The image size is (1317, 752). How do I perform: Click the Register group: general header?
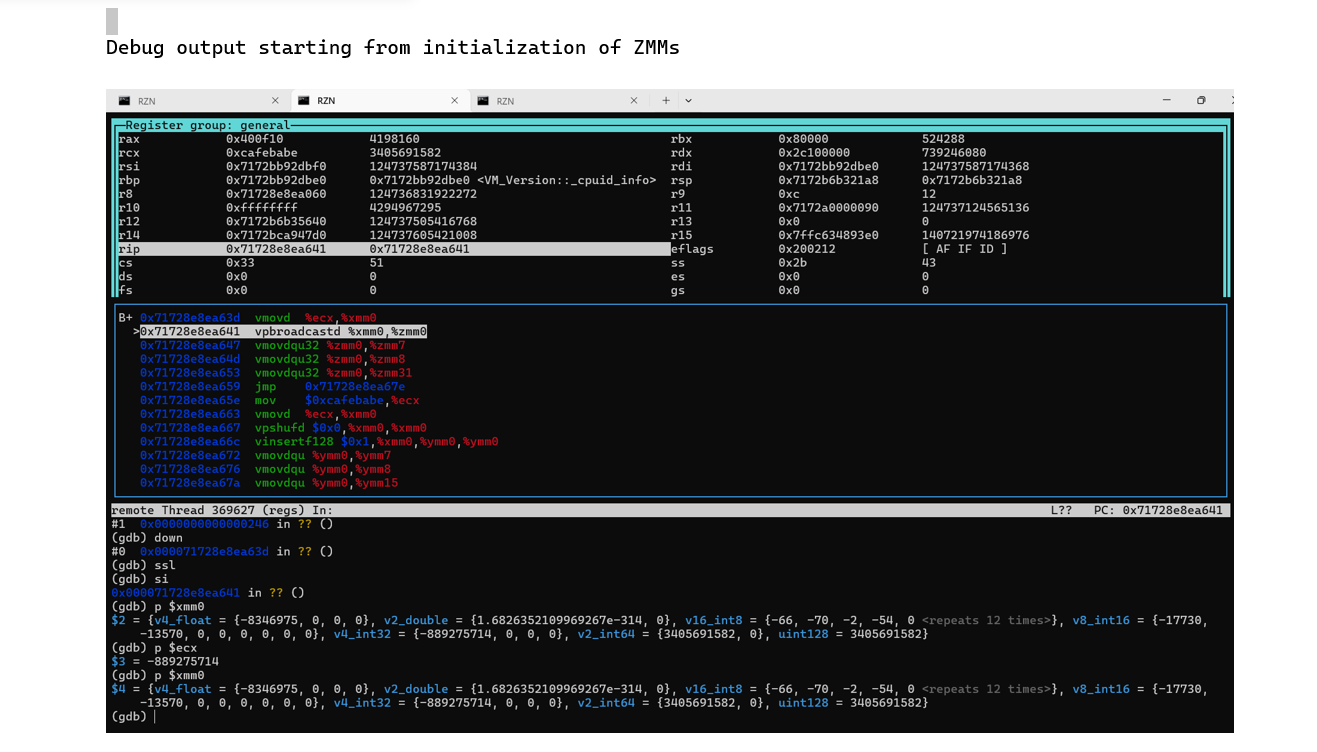(207, 125)
